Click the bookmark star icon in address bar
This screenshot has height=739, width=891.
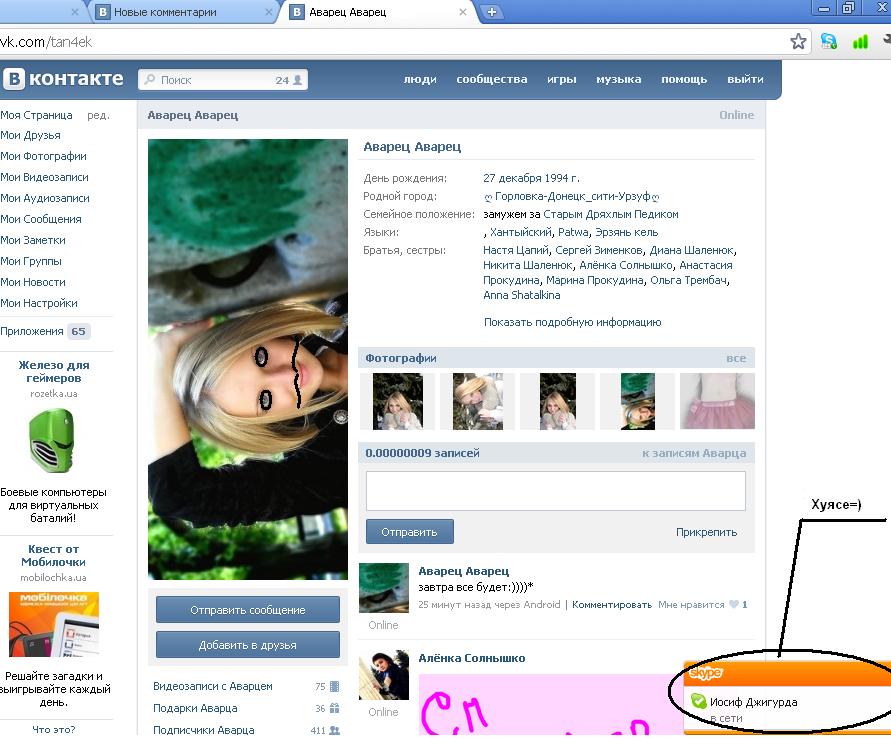(798, 41)
